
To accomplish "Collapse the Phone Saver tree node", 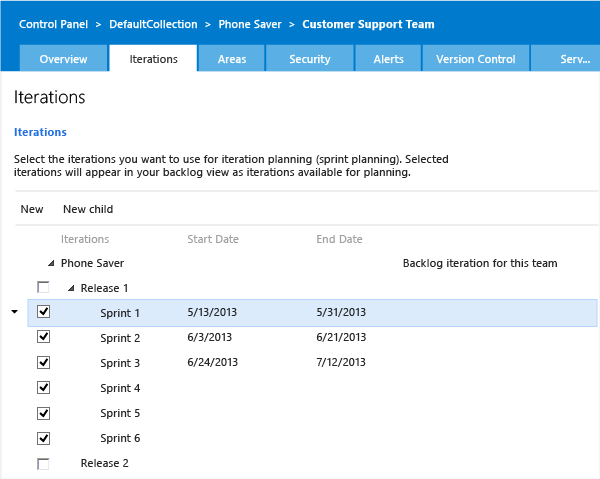I will [51, 264].
